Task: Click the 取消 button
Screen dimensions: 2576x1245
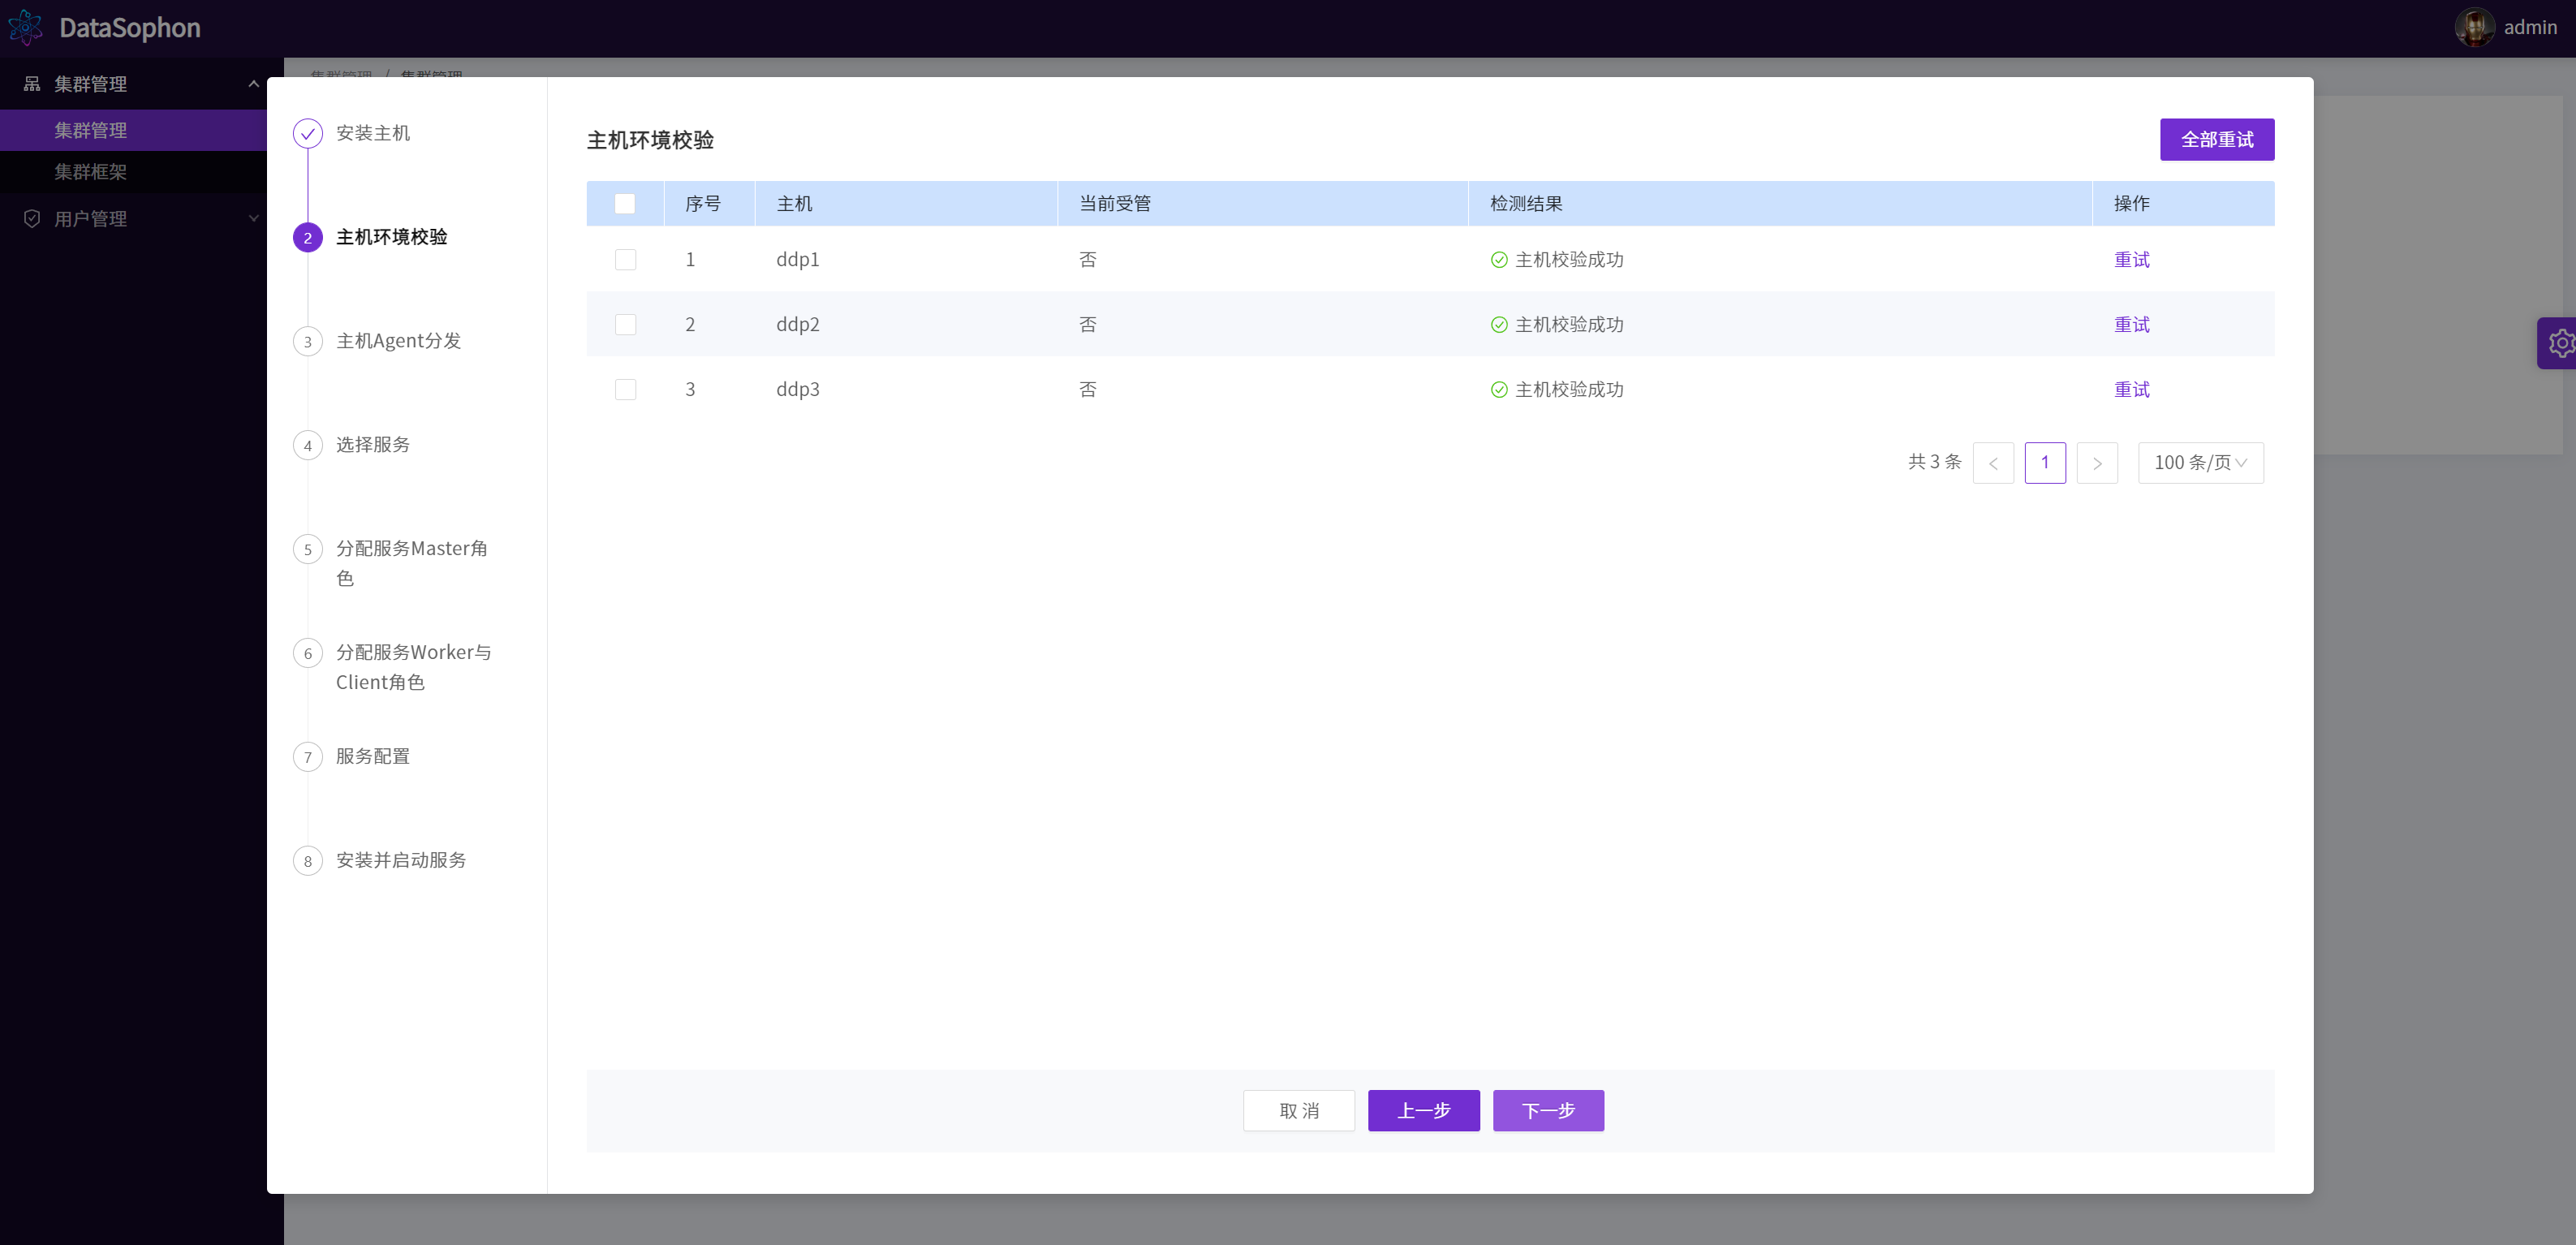Action: pos(1299,1111)
